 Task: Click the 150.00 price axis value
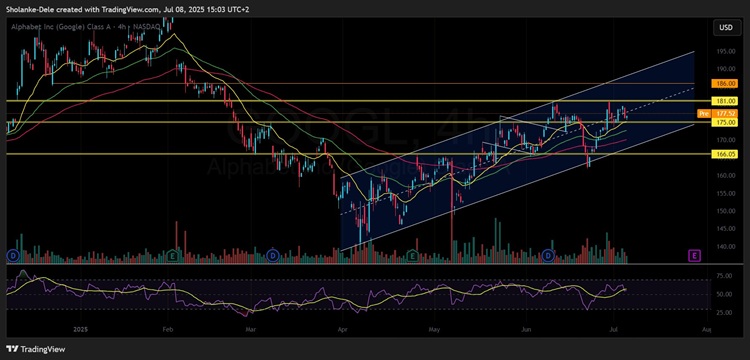coord(726,211)
